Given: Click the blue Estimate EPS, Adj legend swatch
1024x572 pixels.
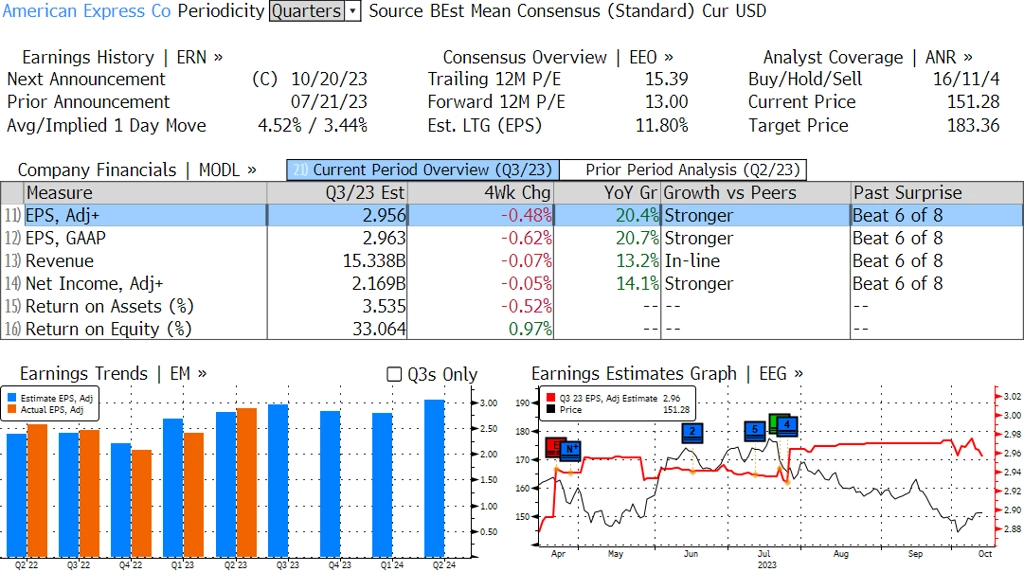Looking at the screenshot, I should pyautogui.click(x=12, y=398).
